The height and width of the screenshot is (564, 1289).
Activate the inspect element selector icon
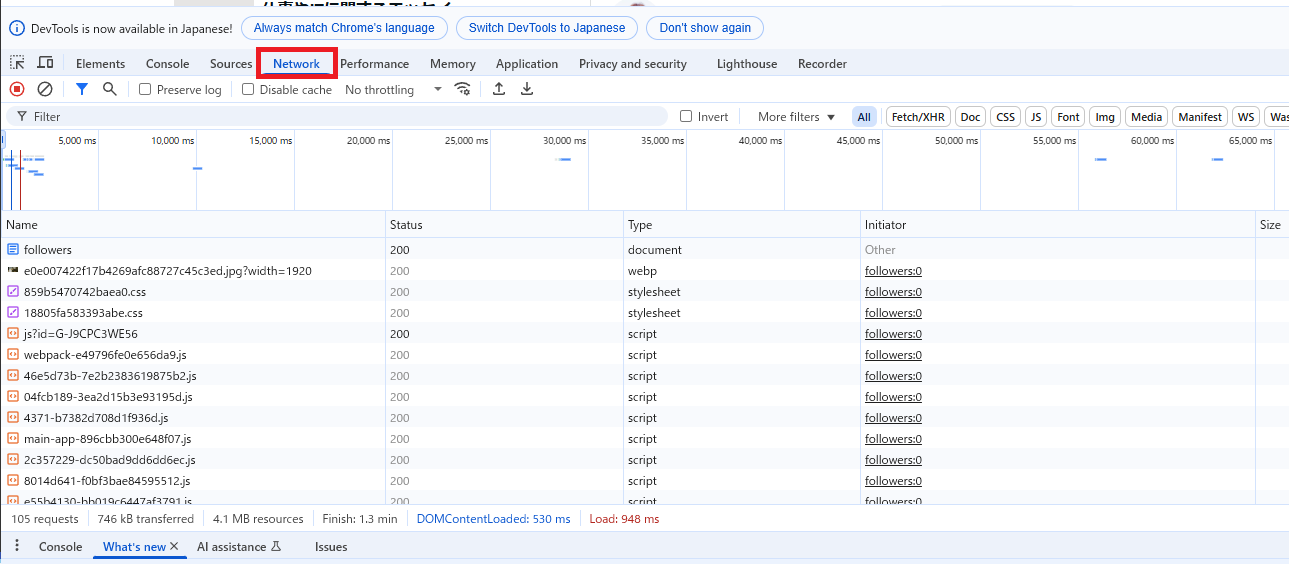(x=17, y=63)
